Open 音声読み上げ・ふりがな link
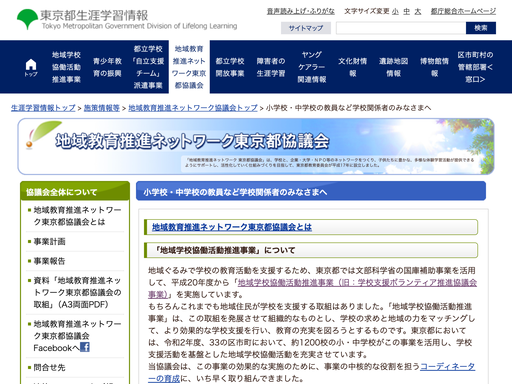 click(301, 11)
